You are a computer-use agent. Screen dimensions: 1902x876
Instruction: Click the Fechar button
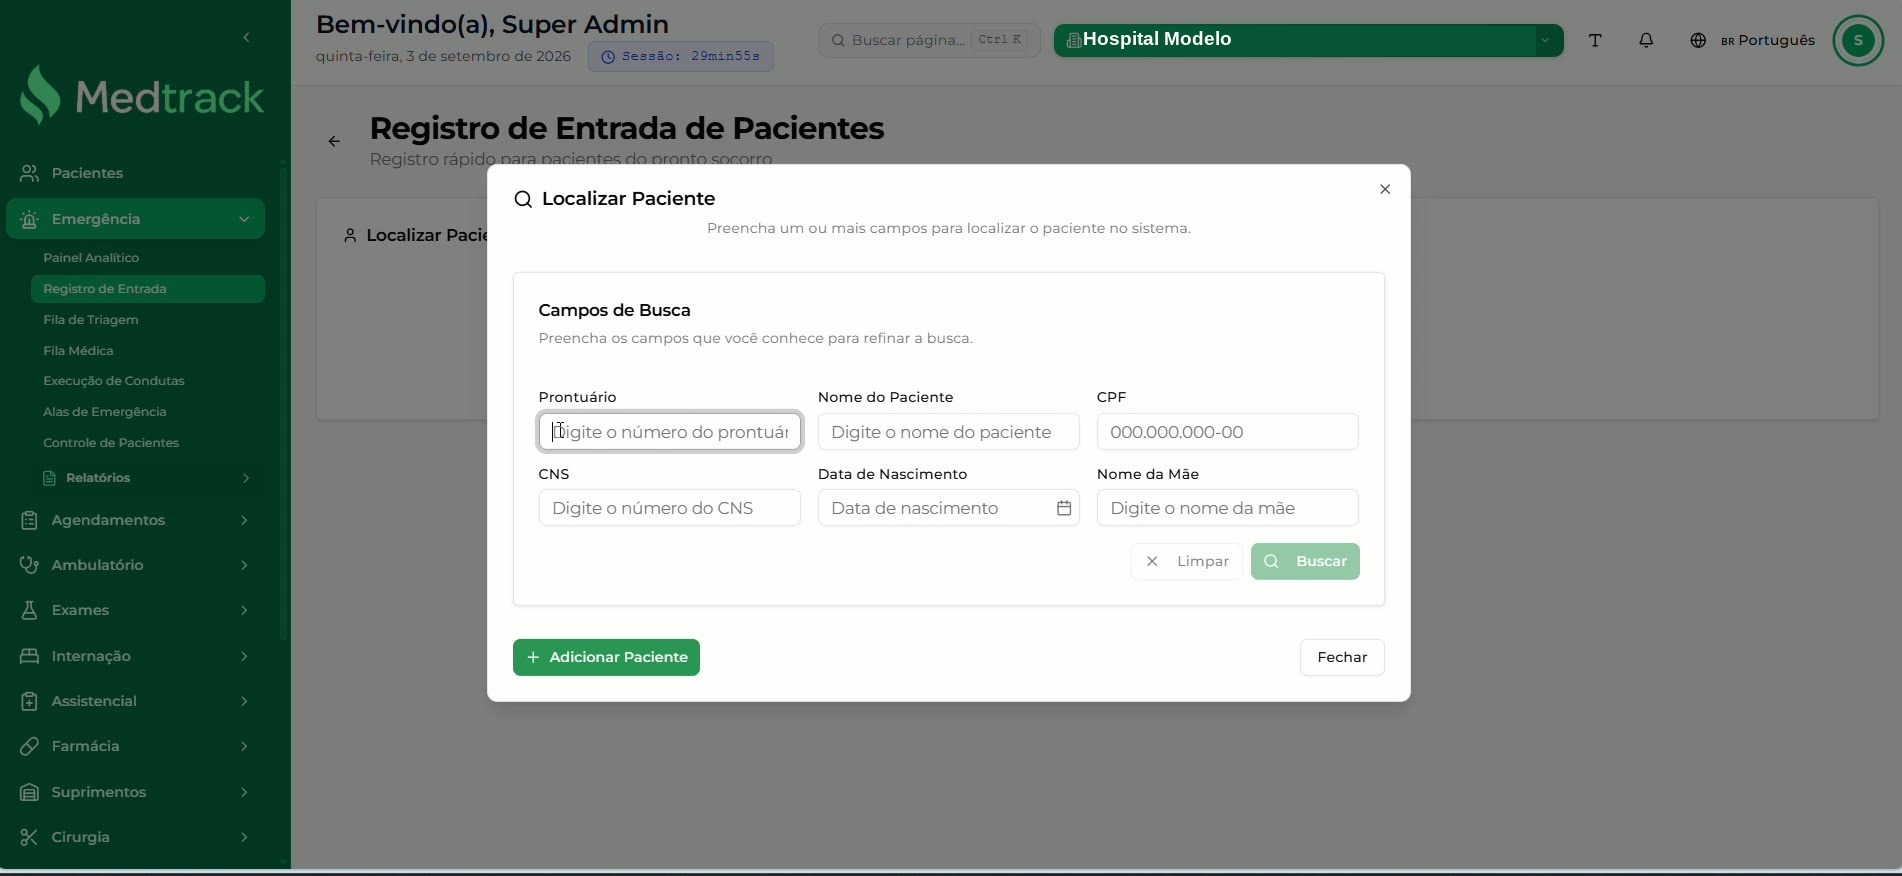pos(1342,657)
